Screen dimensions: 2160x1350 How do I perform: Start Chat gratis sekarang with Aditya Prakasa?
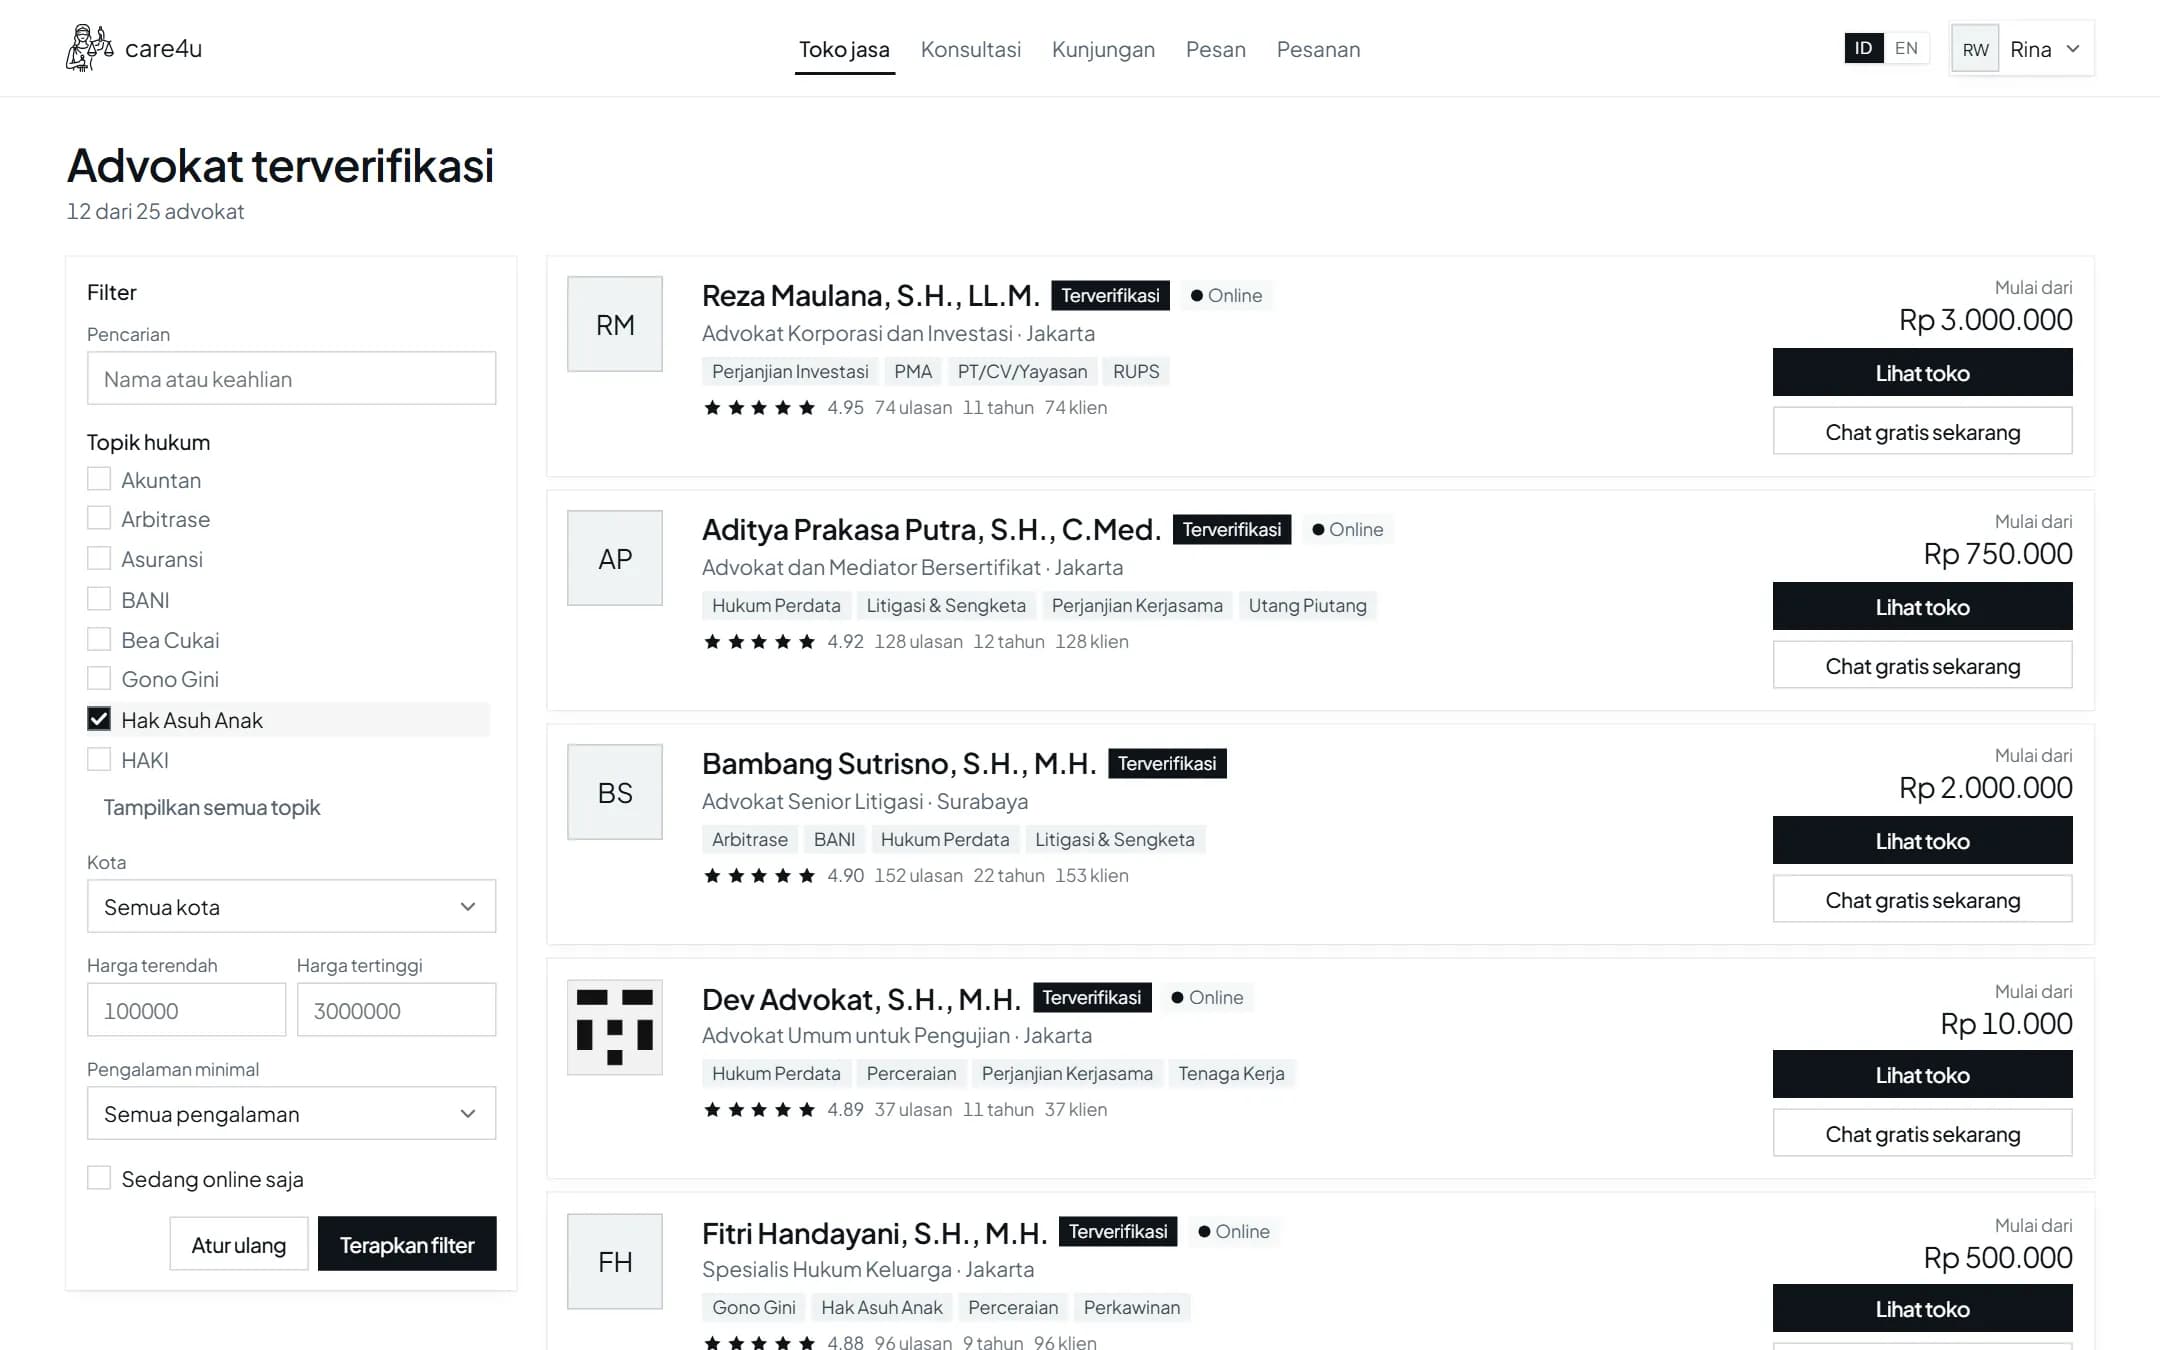(x=1922, y=666)
